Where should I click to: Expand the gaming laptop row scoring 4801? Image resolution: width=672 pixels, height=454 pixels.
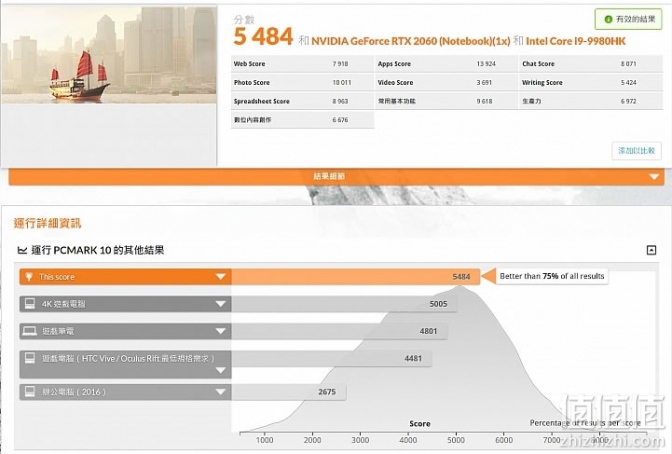[x=221, y=331]
